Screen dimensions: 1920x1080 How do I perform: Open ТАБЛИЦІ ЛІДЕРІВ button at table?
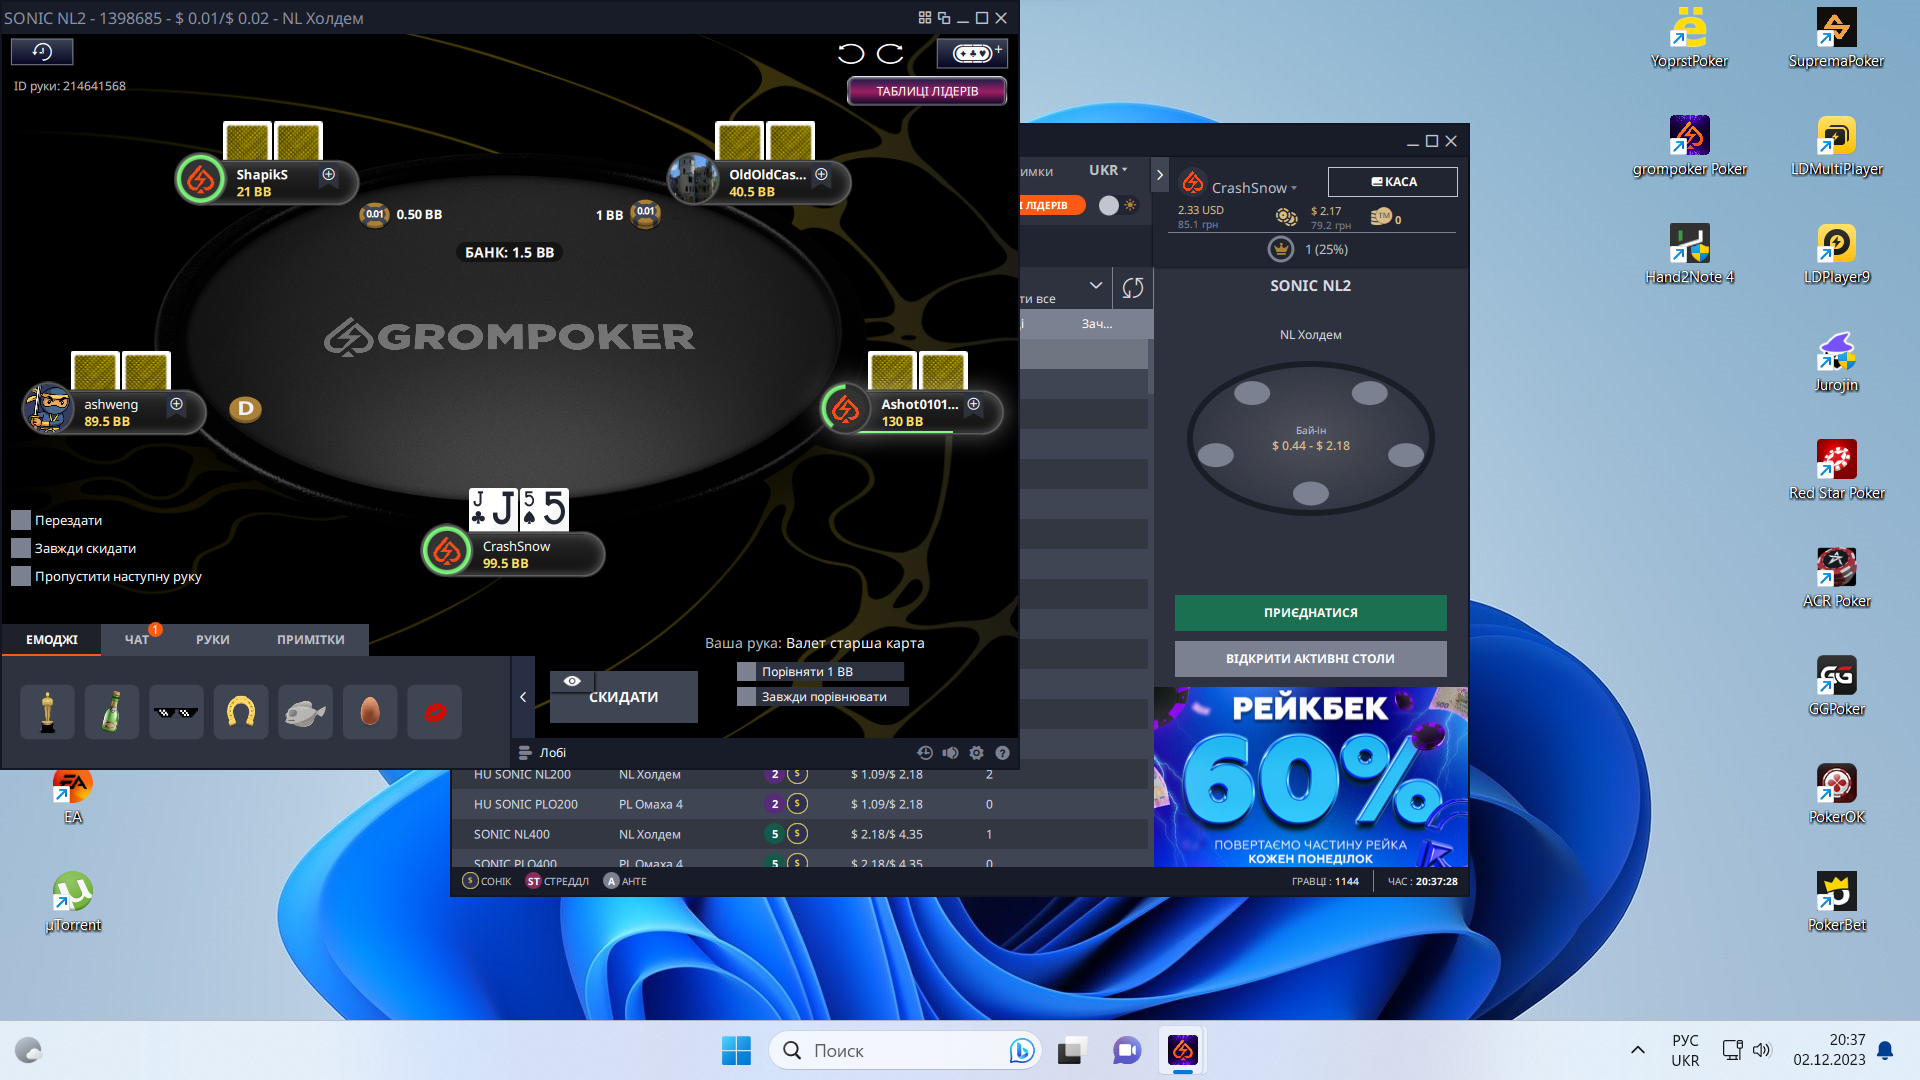pos(927,91)
